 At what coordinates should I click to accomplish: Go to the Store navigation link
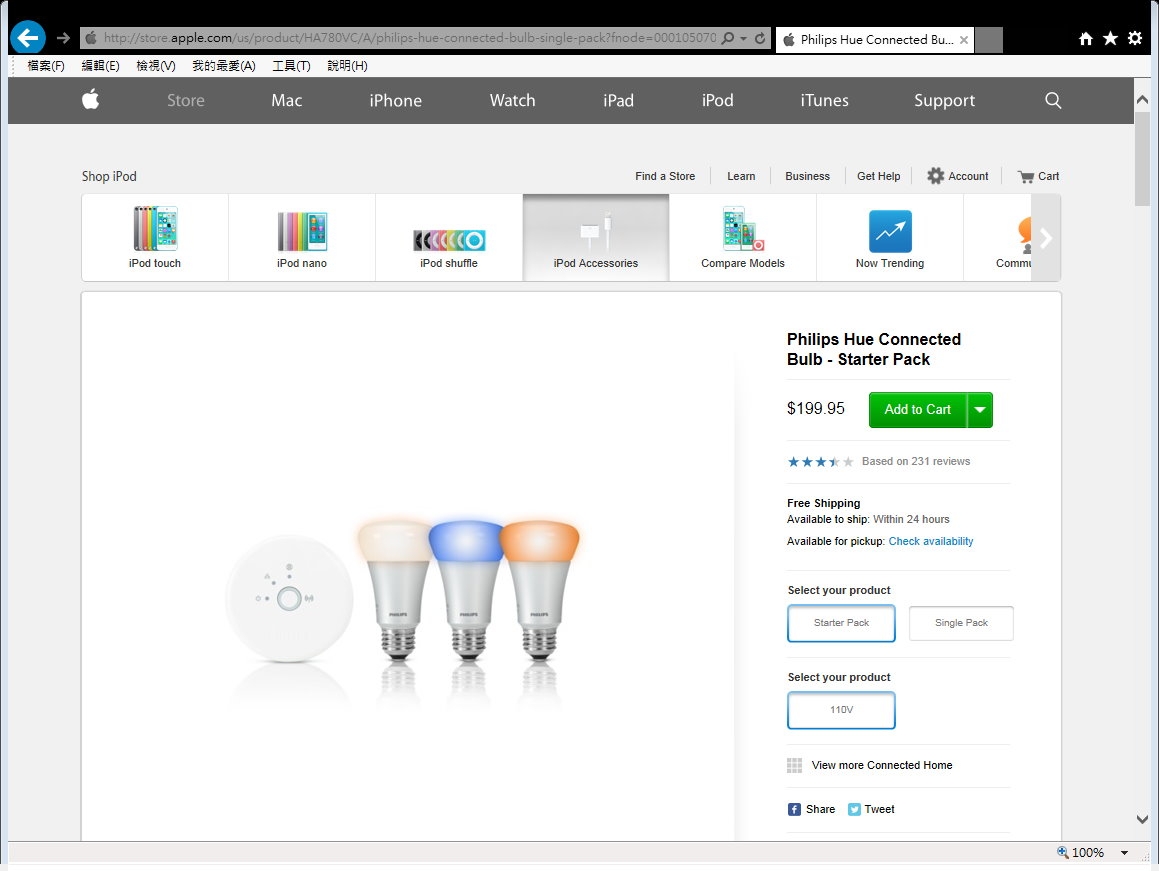point(186,101)
